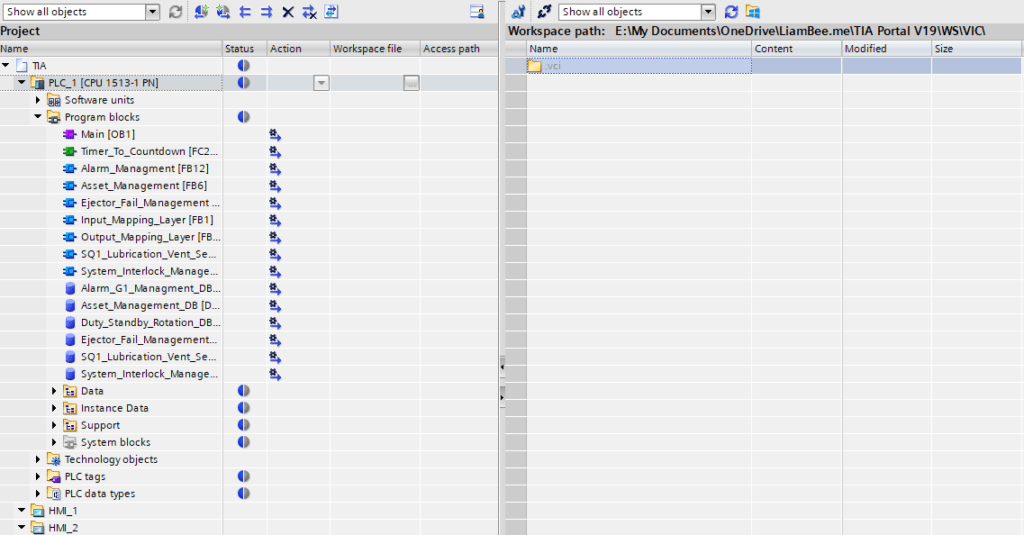Click the user view icon at project toolbar right
This screenshot has height=535, width=1024.
[x=477, y=12]
